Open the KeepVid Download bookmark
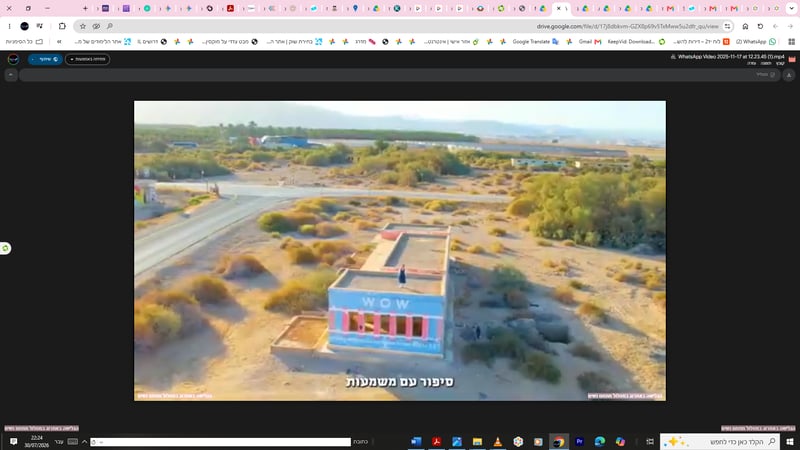The height and width of the screenshot is (450, 800). pos(636,42)
